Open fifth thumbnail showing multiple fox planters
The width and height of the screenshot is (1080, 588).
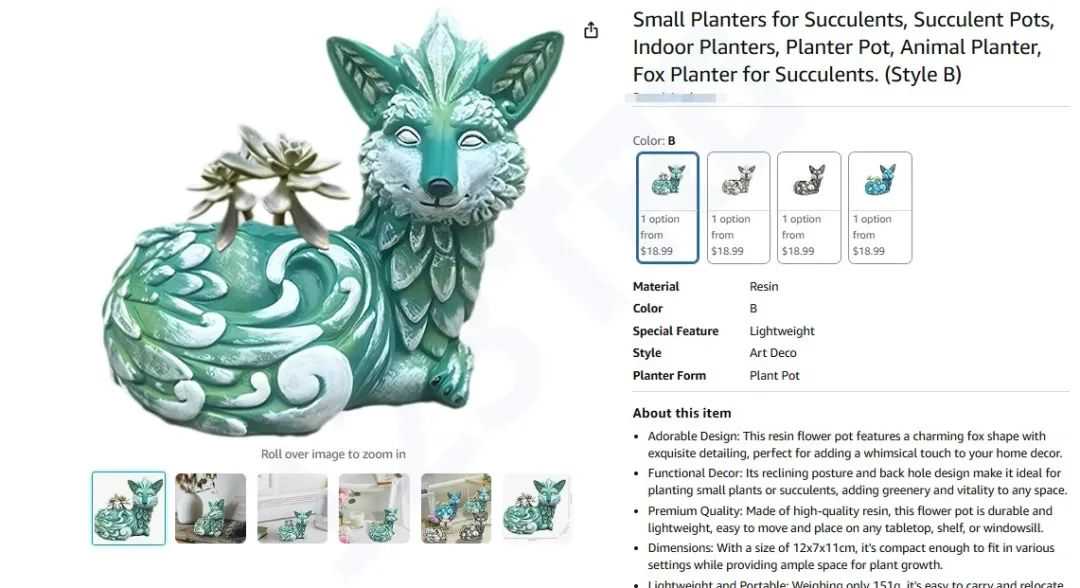tap(456, 508)
